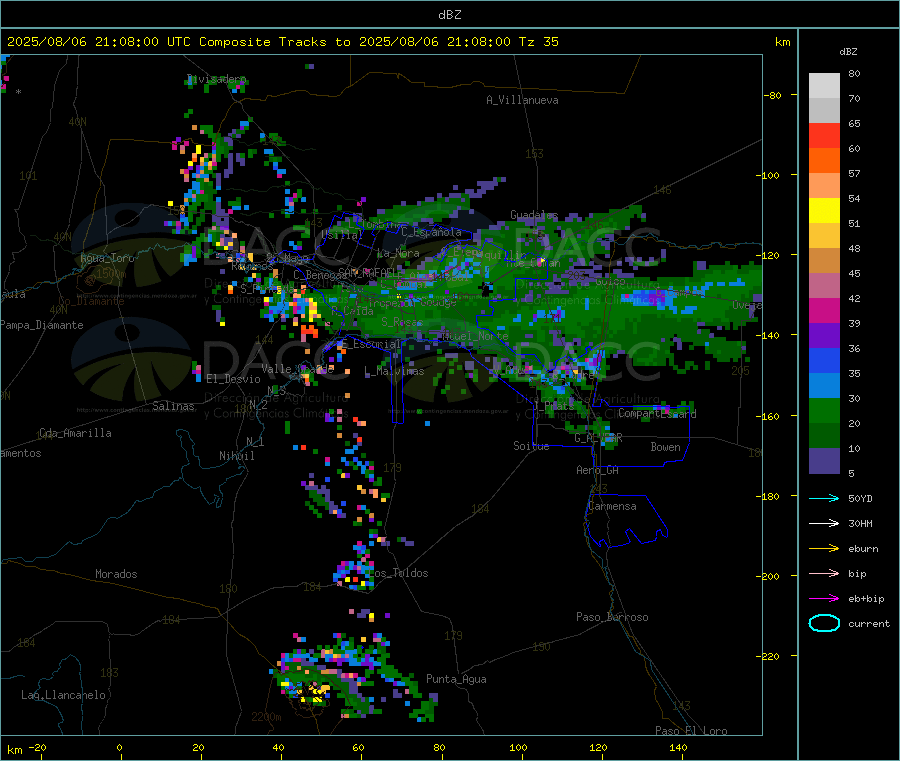Click the '140' tick on horizontal km axis
Screen dimensions: 900x761
pyautogui.click(x=678, y=747)
